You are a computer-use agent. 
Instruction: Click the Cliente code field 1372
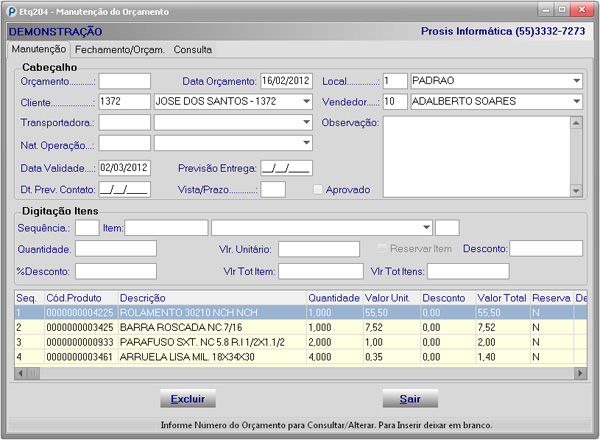[125, 102]
